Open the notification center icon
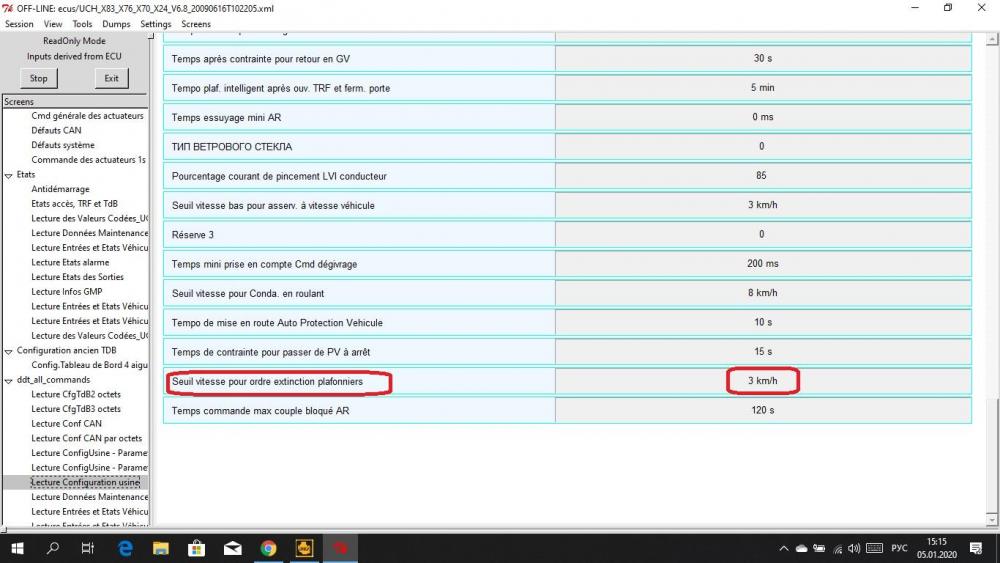Image resolution: width=1000 pixels, height=563 pixels. tap(976, 548)
